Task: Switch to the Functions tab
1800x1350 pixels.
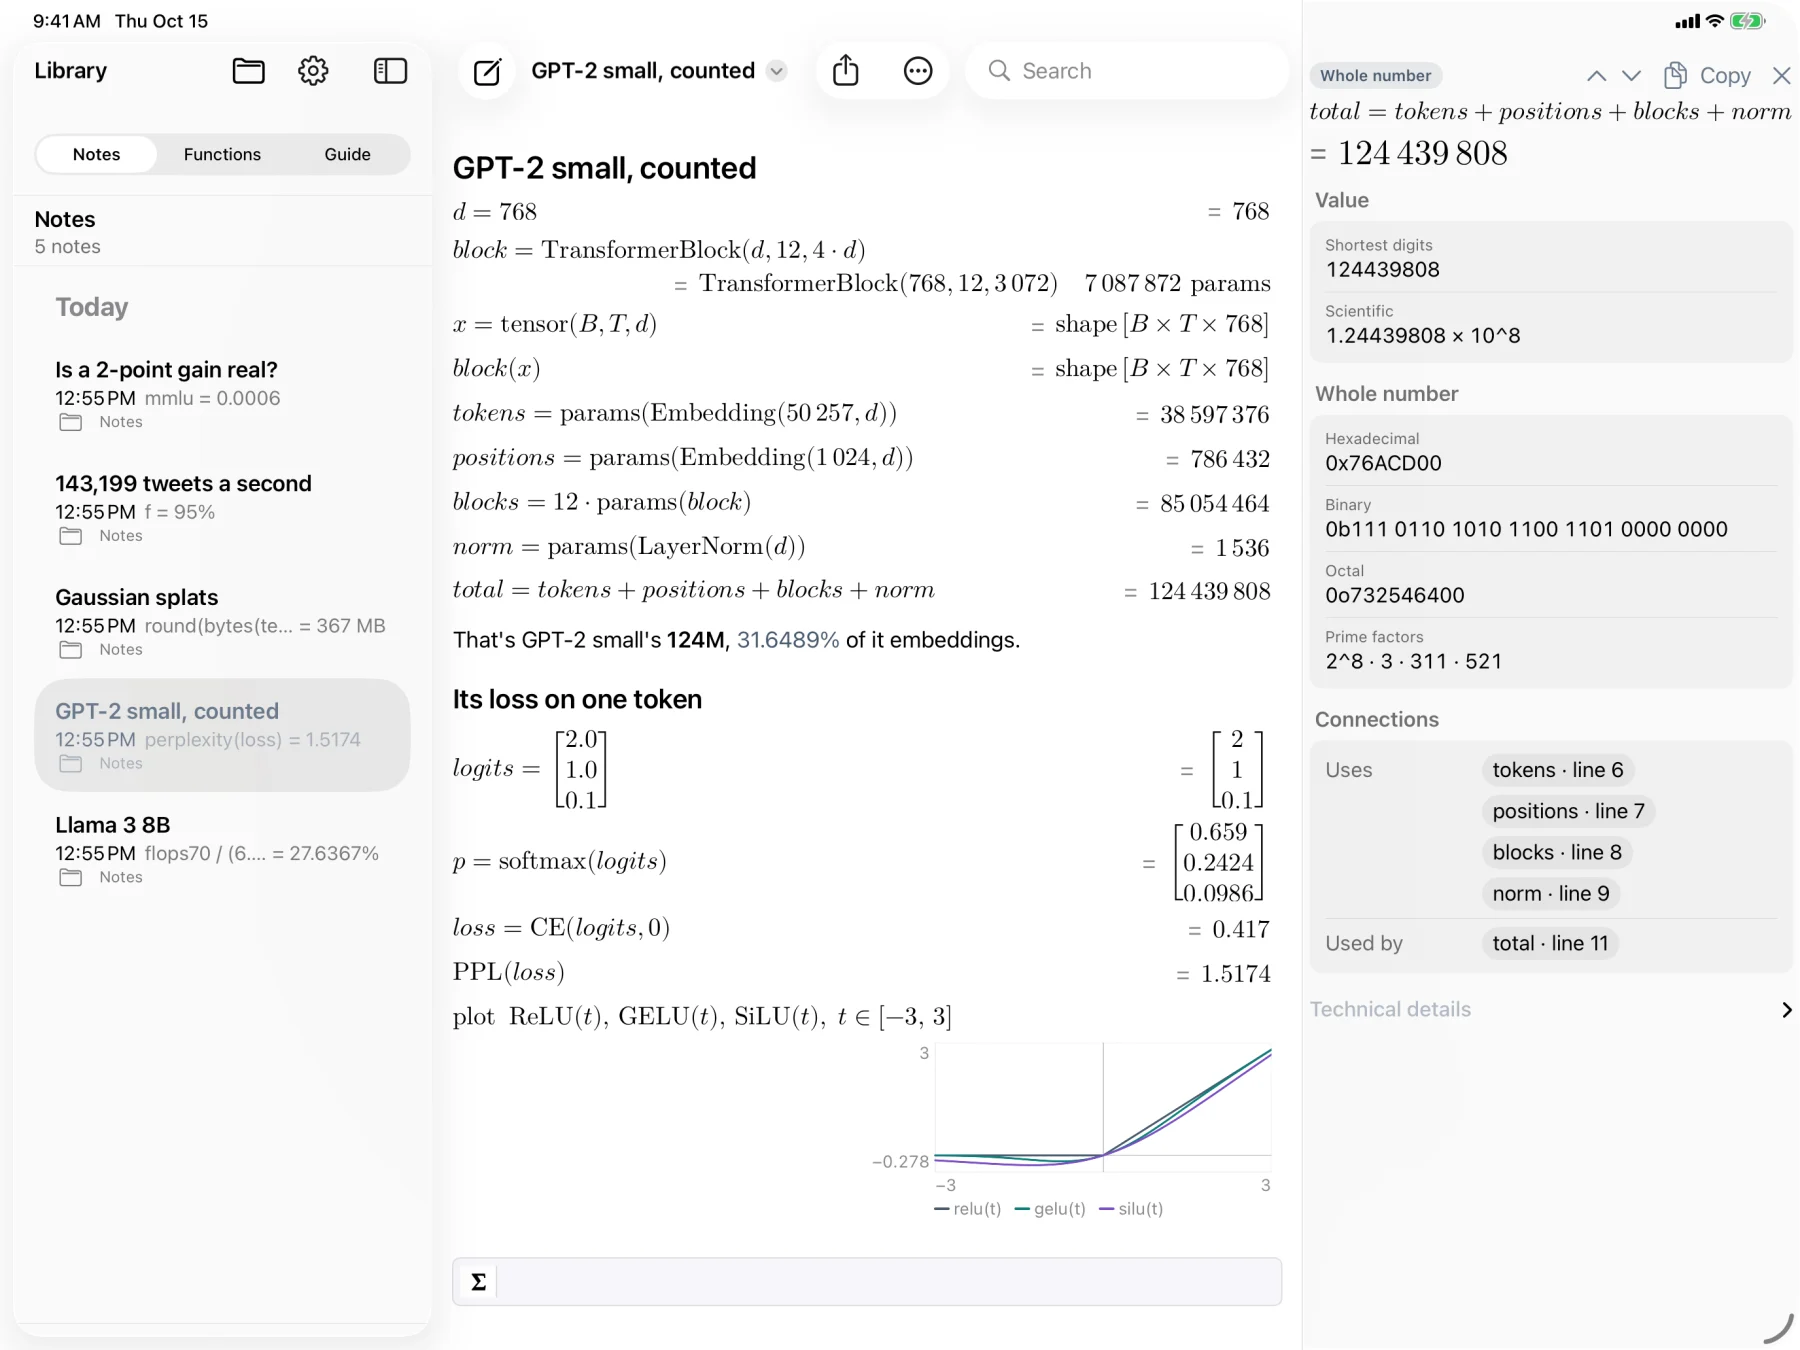Action: tap(222, 154)
